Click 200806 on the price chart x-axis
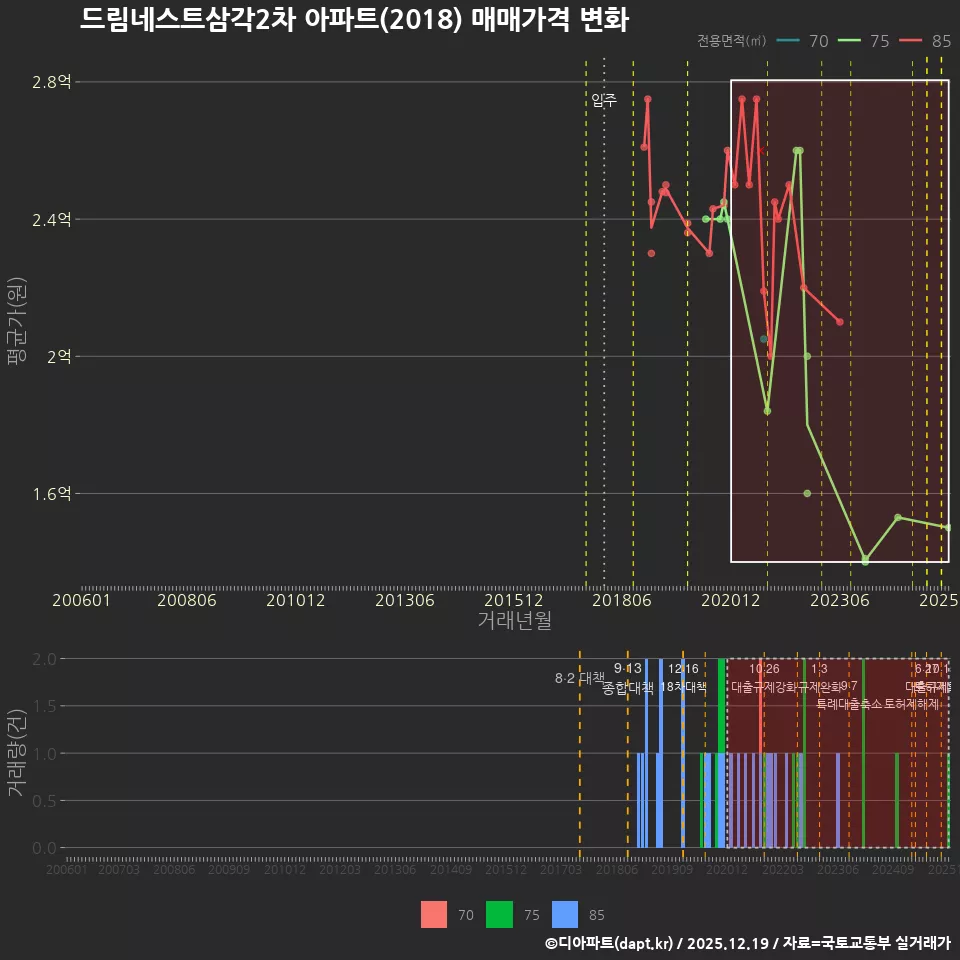Viewport: 960px width, 960px height. pos(187,600)
